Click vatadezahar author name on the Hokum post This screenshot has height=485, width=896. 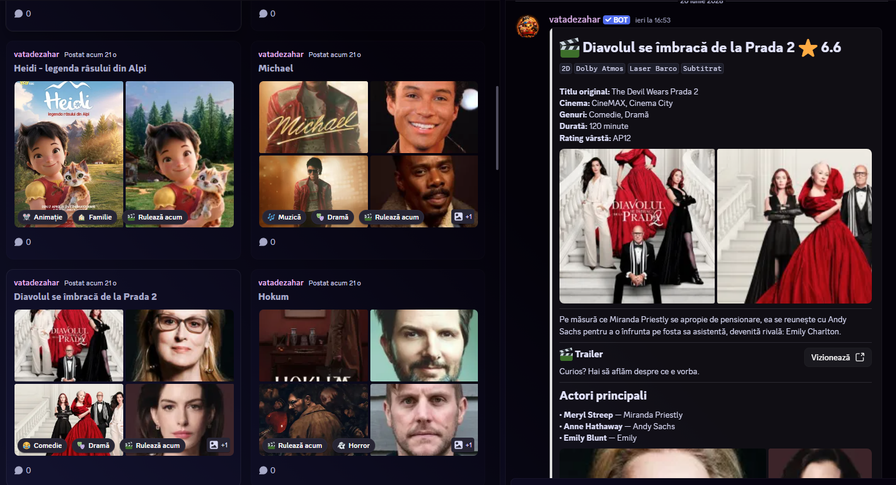click(x=281, y=283)
